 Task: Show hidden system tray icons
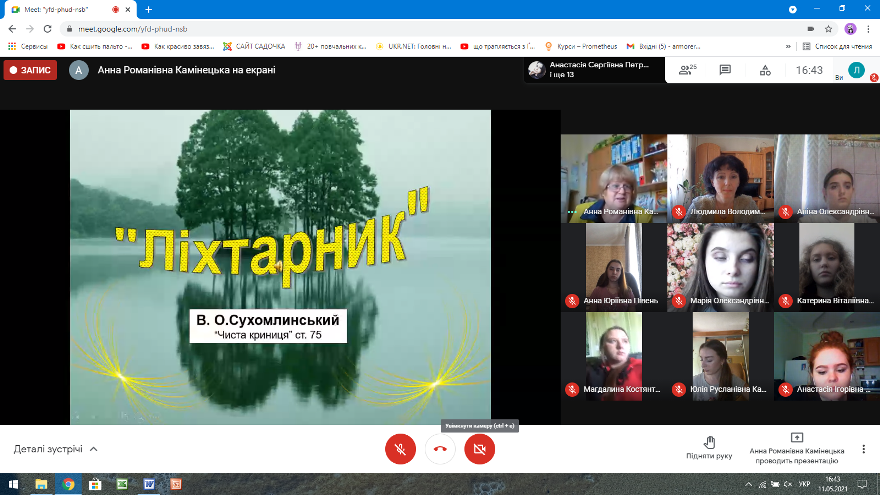coord(749,484)
